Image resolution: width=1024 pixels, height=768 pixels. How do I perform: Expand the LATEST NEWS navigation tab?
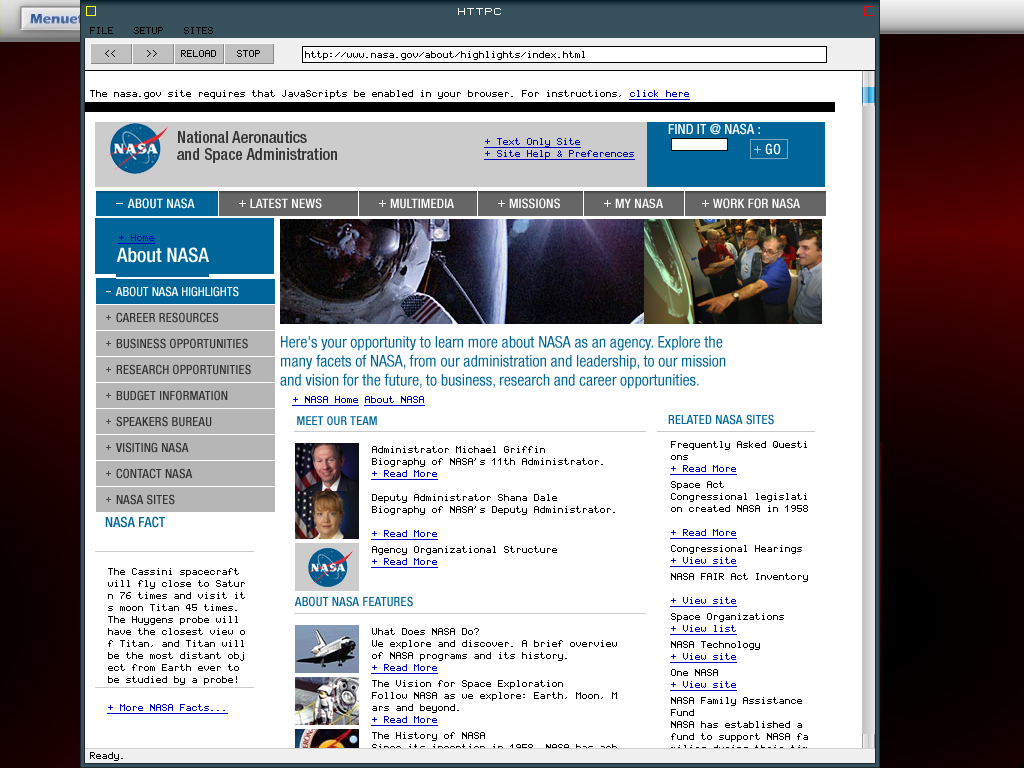coord(289,204)
